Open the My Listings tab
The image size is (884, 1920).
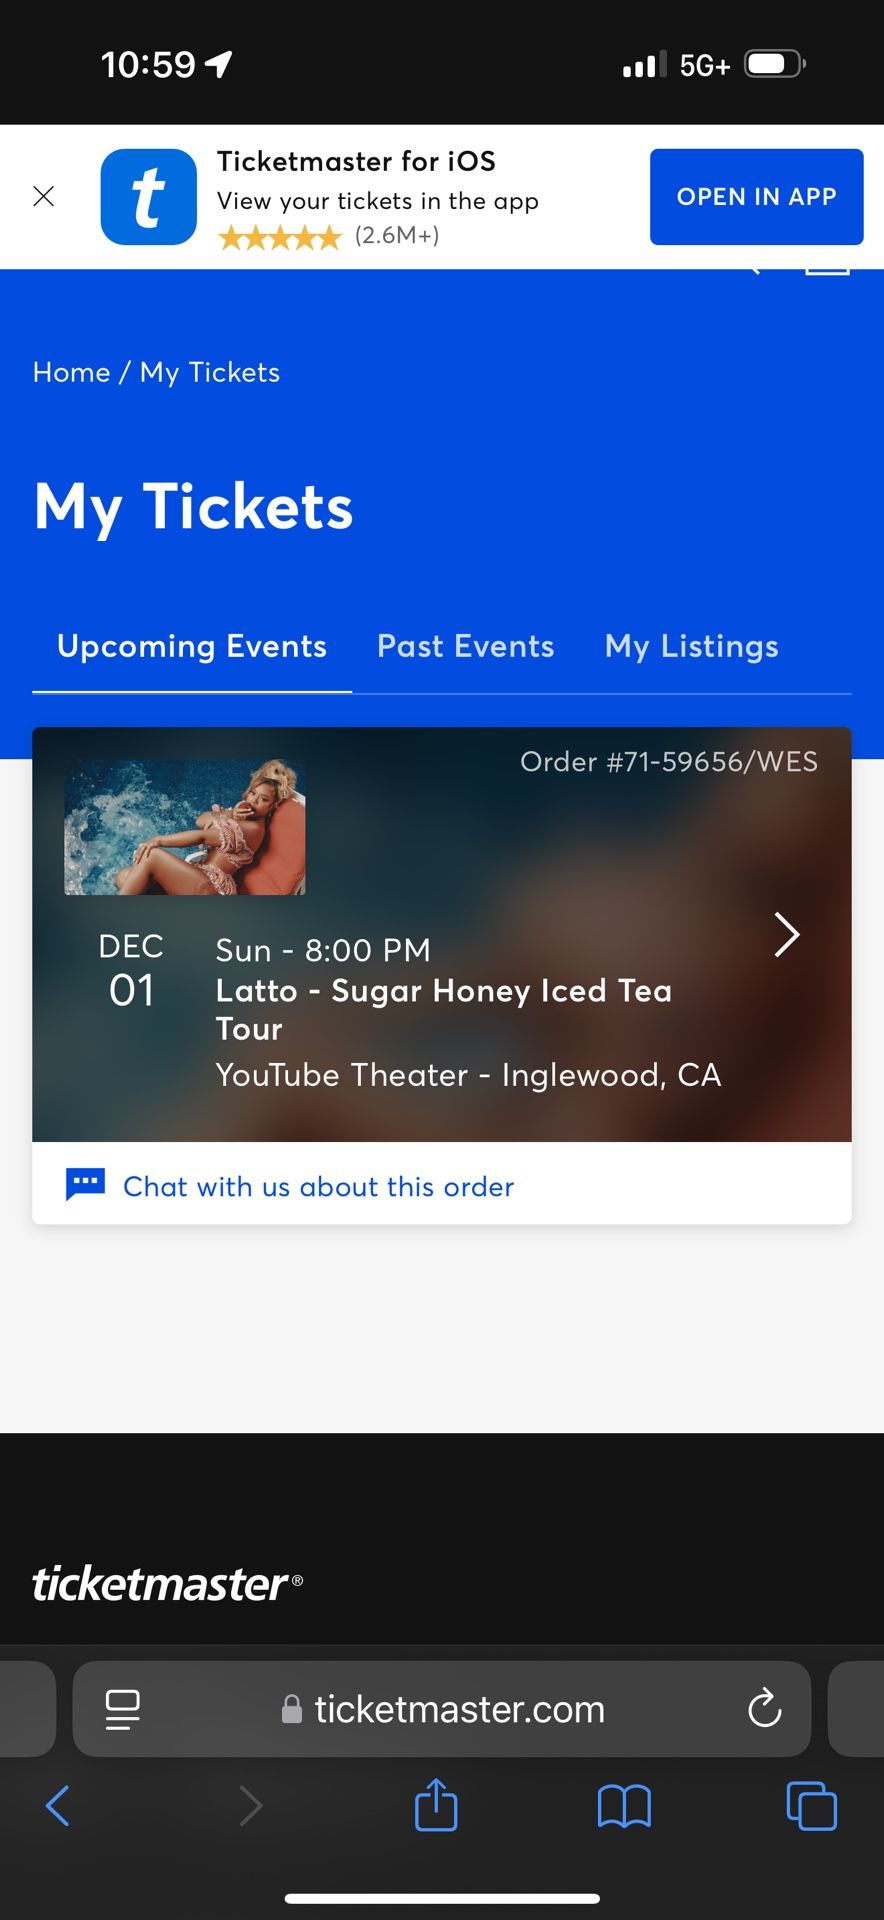tap(691, 646)
